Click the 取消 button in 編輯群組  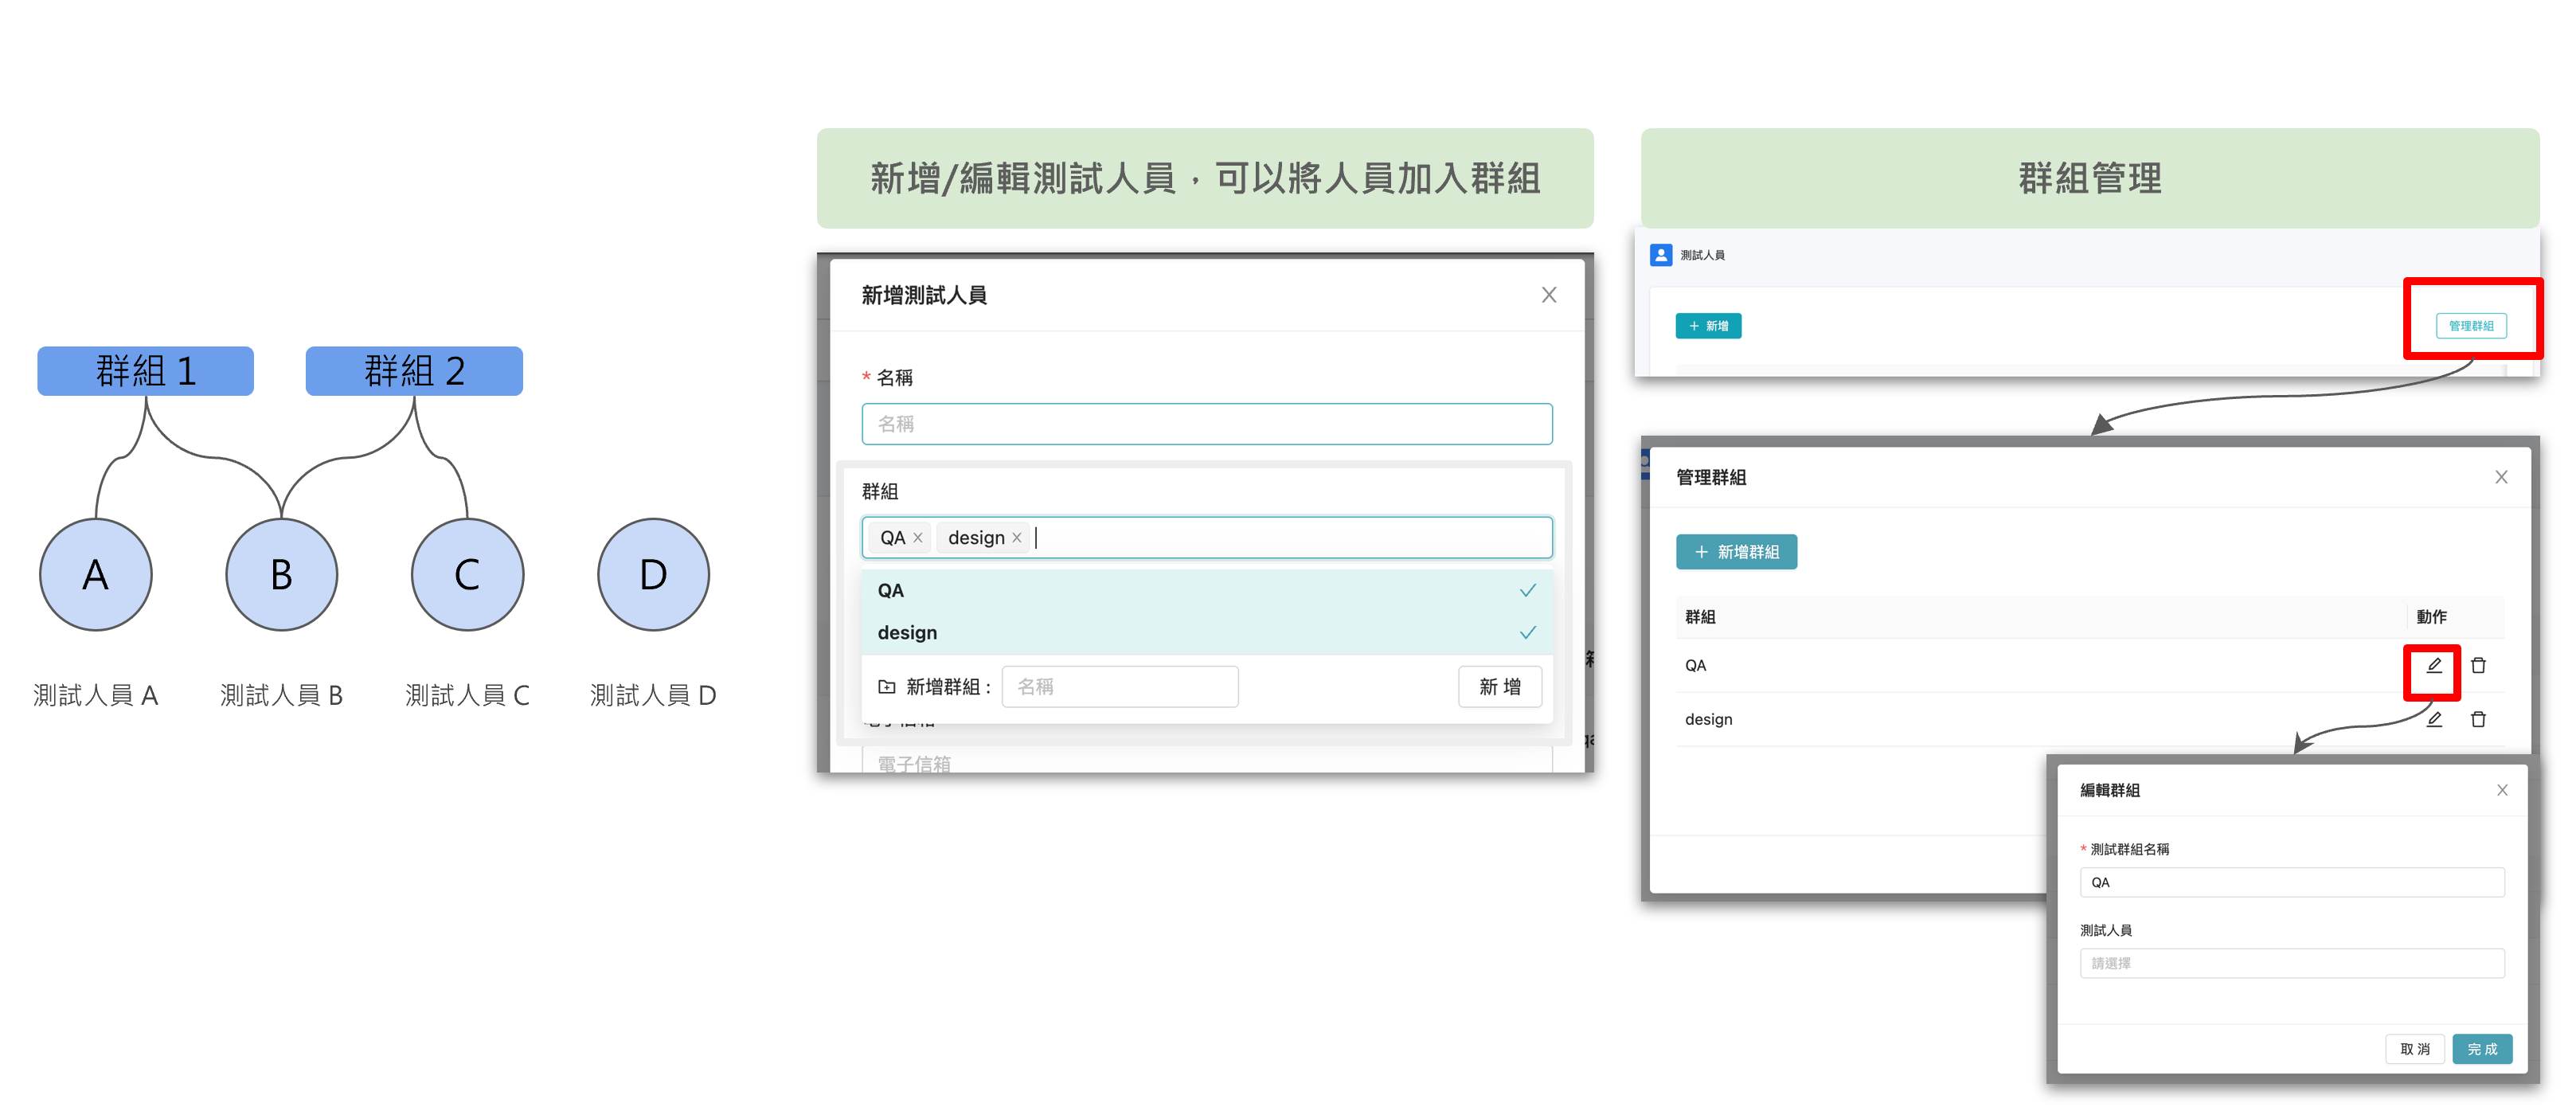pyautogui.click(x=2415, y=1049)
